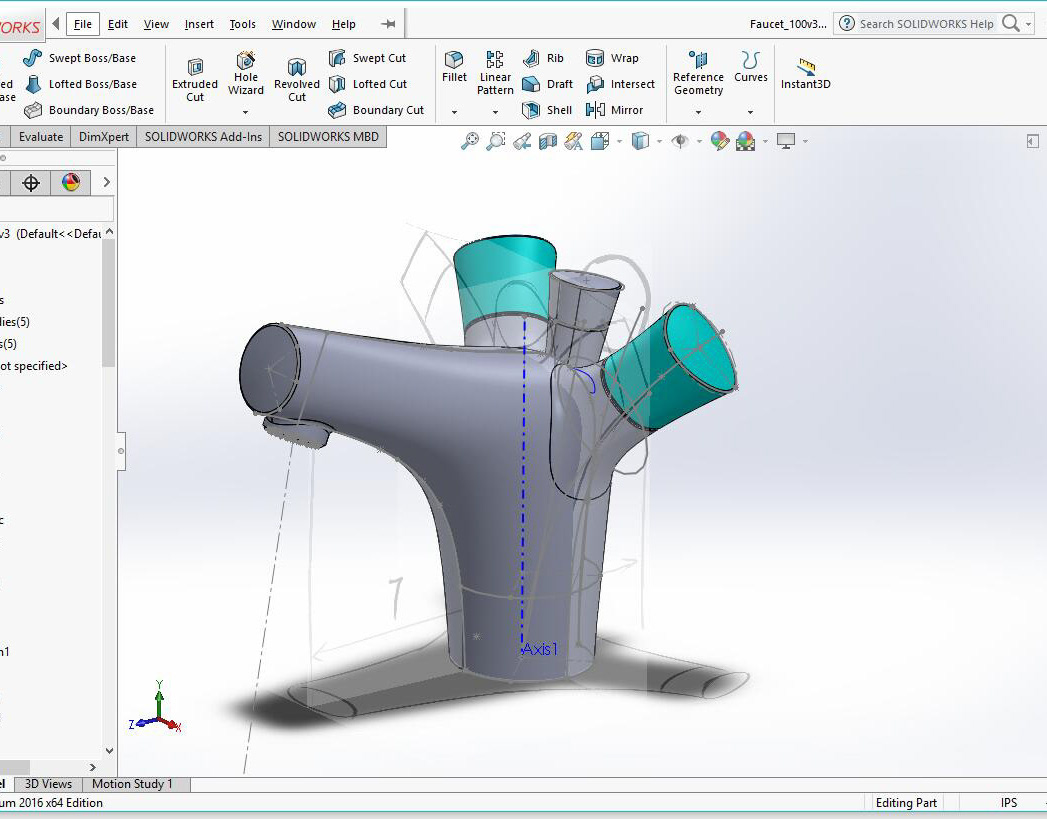Screen dimensions: 1047x819
Task: Expand the Linear Pattern dropdown arrow
Action: pos(495,112)
